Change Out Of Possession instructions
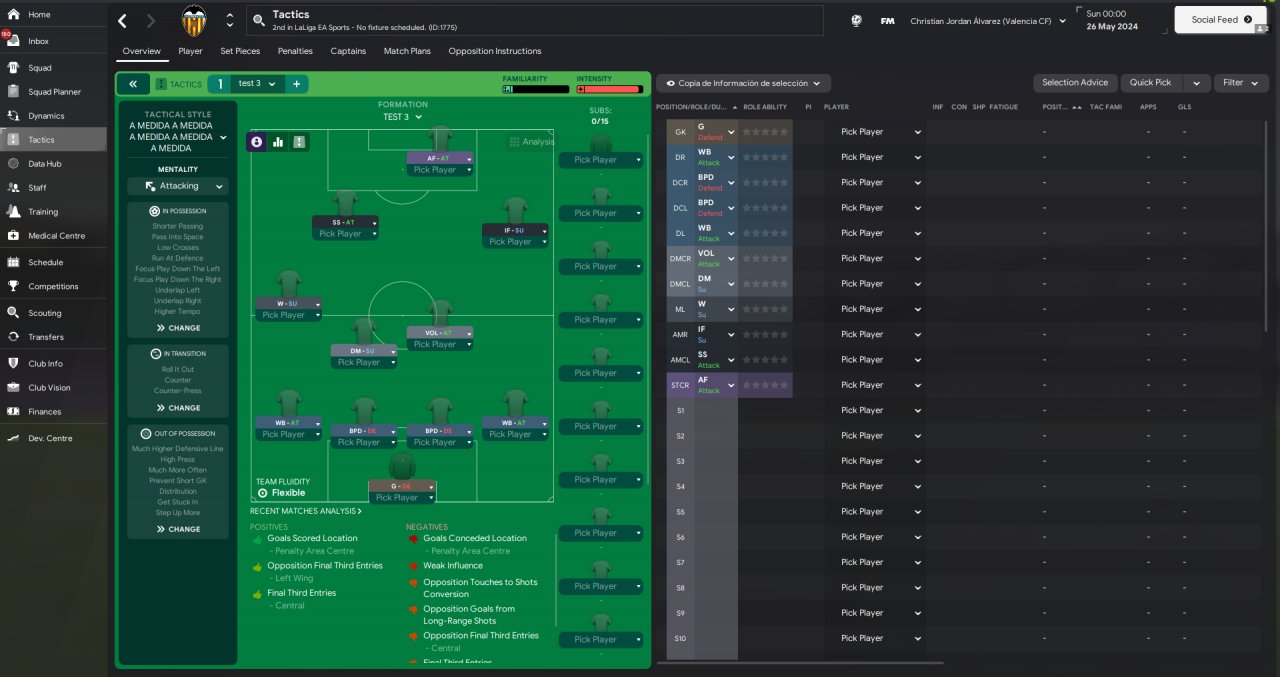This screenshot has width=1280, height=677. [x=178, y=529]
